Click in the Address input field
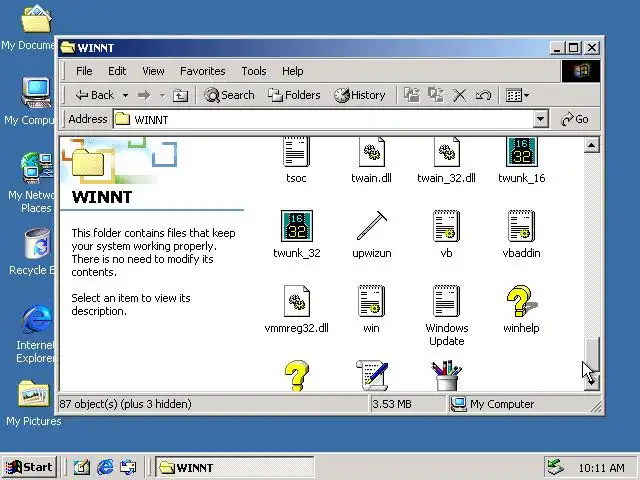 click(x=322, y=119)
